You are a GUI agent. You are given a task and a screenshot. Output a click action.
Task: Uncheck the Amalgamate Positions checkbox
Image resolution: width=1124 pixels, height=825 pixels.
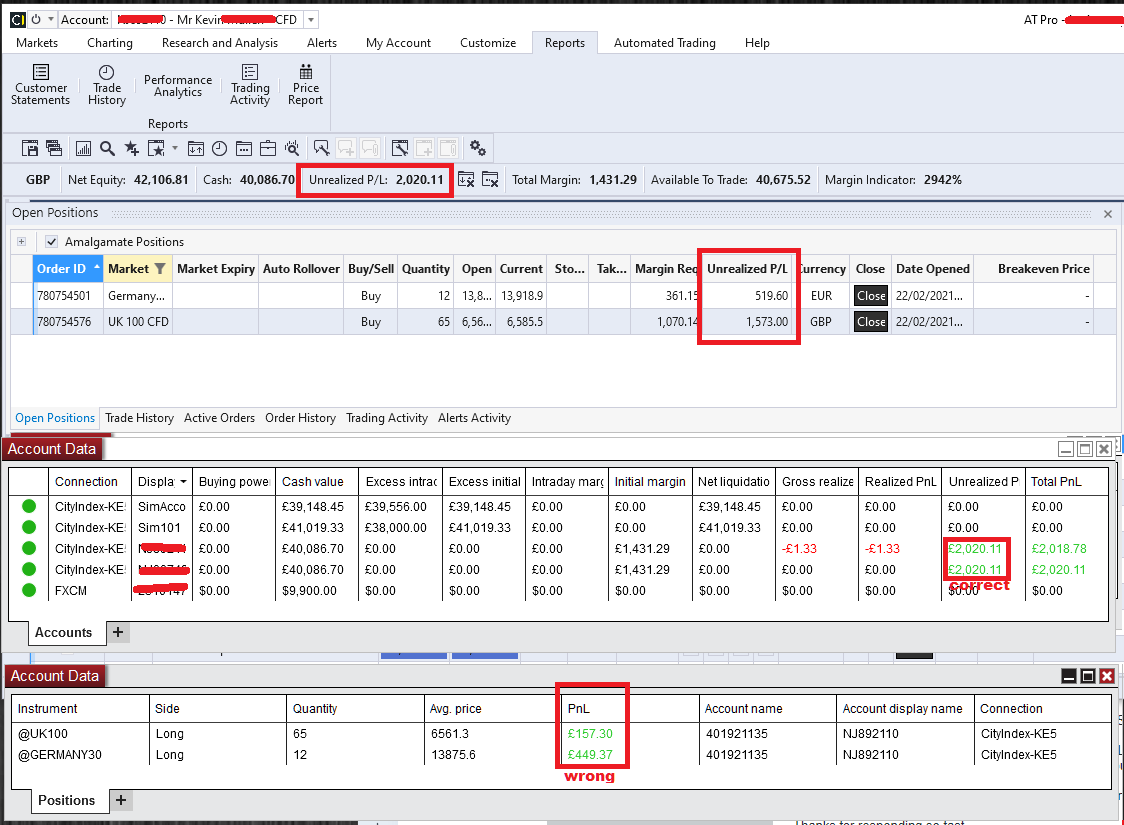coord(52,242)
